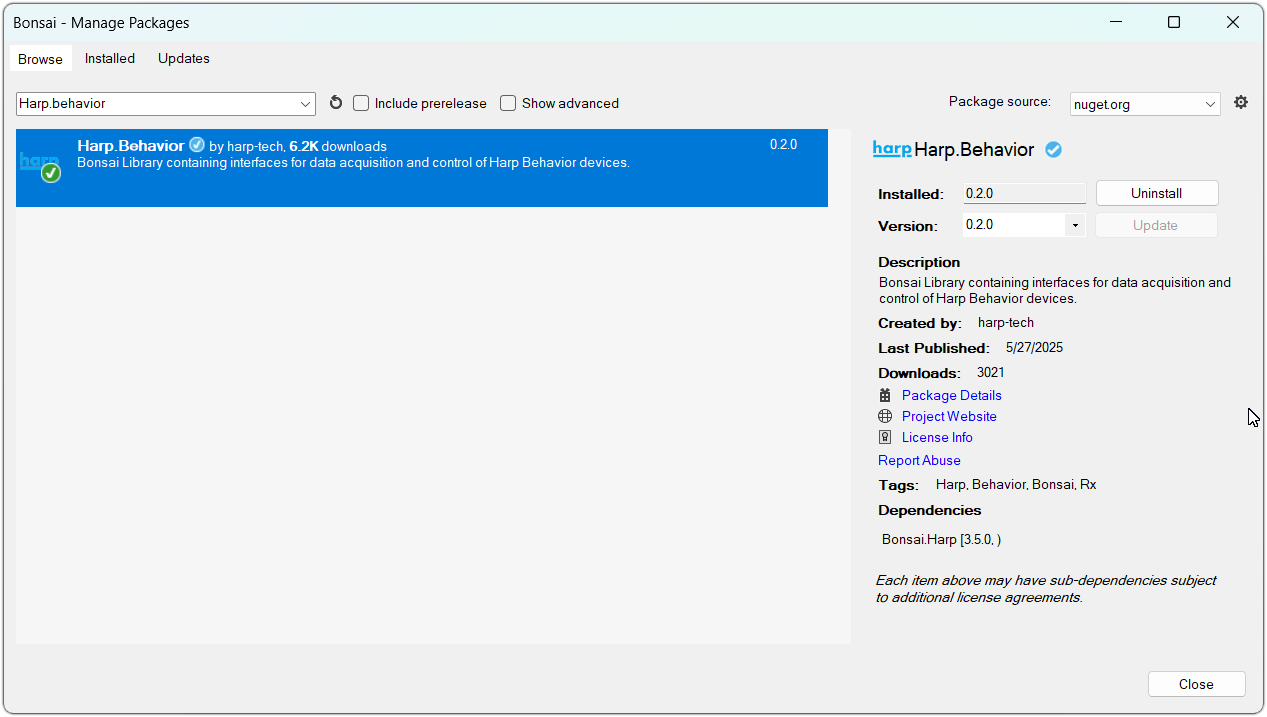Click the Package Details building icon
This screenshot has width=1267, height=717.
pyautogui.click(x=885, y=395)
